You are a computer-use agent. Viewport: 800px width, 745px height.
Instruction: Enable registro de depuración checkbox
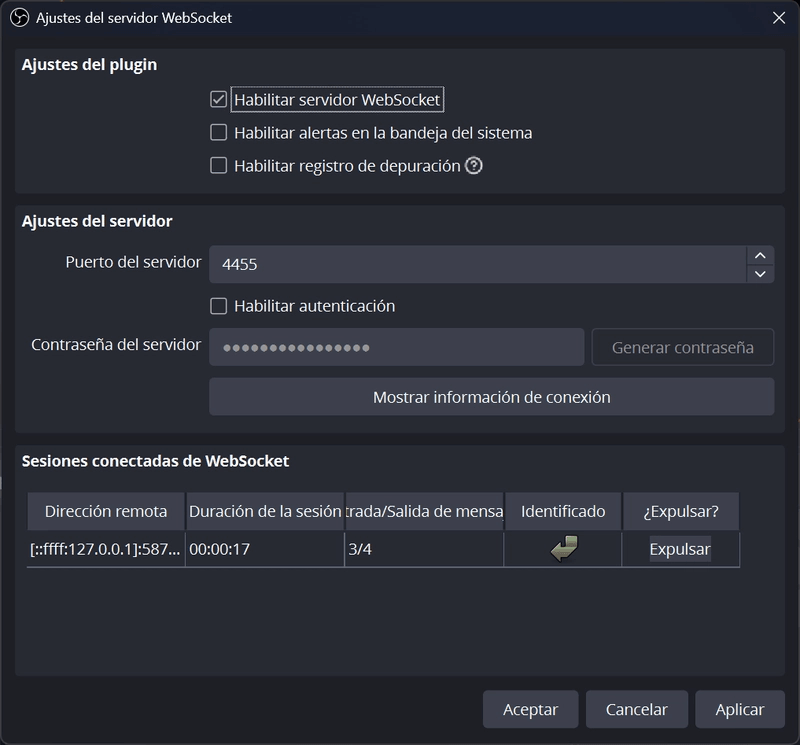[218, 166]
